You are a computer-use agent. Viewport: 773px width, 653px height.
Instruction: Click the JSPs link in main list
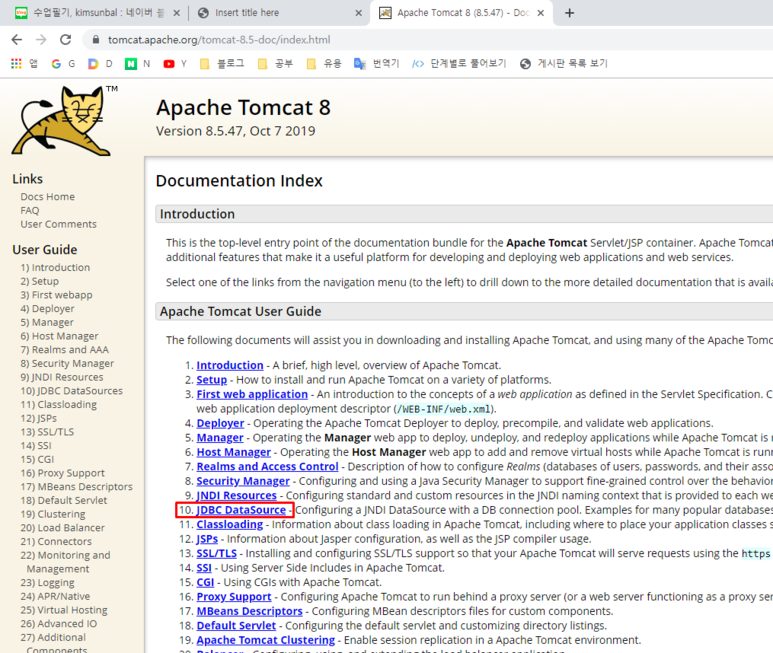pyautogui.click(x=207, y=539)
